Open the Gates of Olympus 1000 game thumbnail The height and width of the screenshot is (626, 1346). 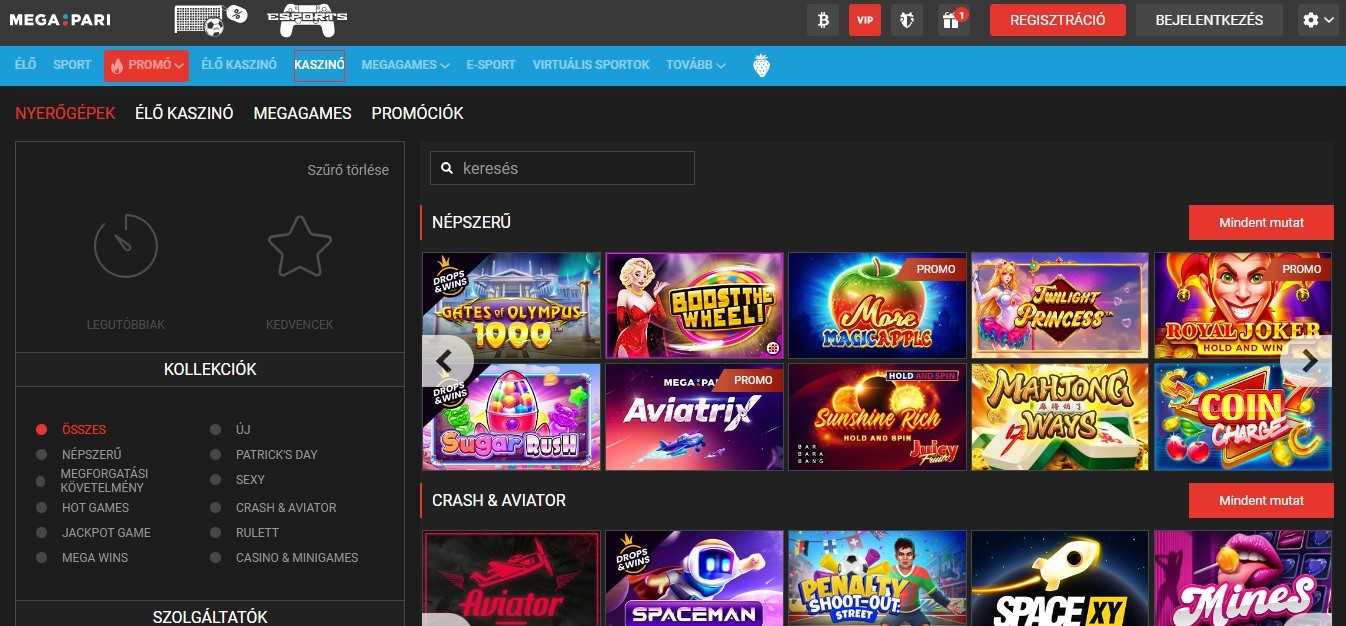click(511, 305)
